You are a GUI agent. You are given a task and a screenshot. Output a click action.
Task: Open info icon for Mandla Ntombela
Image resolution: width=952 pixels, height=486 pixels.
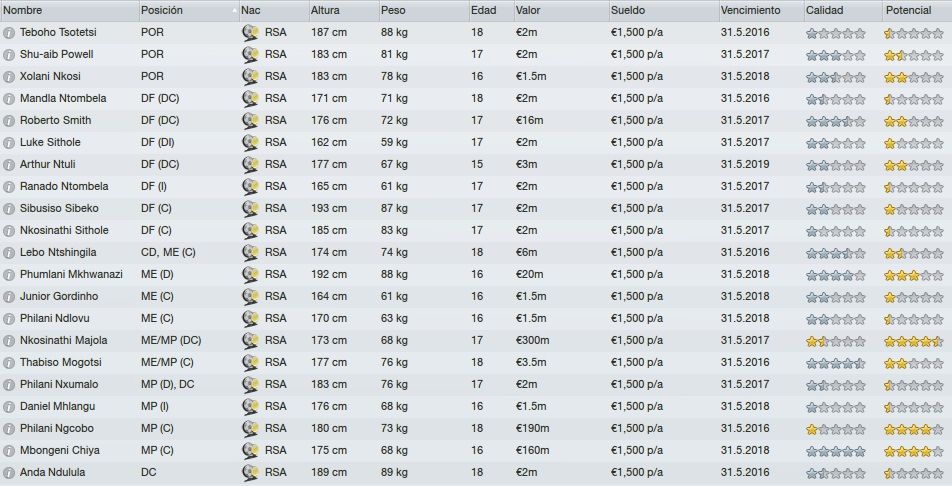(8, 98)
